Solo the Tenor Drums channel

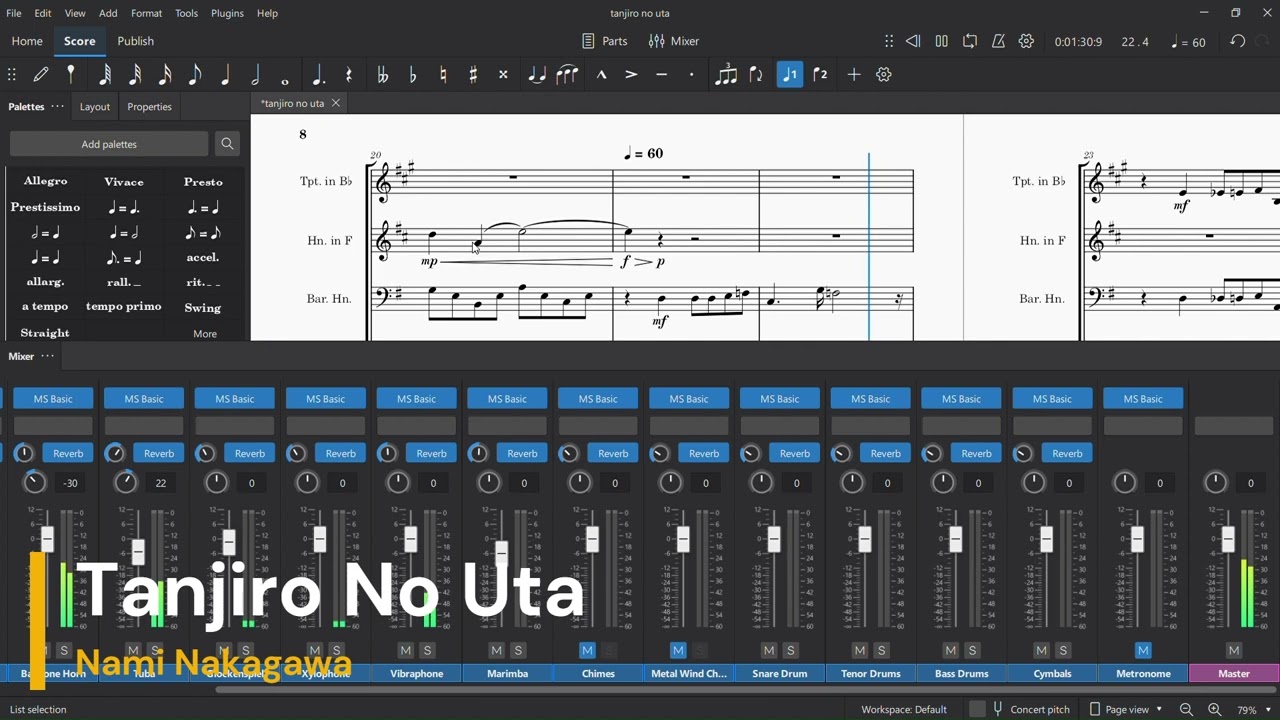coord(881,650)
